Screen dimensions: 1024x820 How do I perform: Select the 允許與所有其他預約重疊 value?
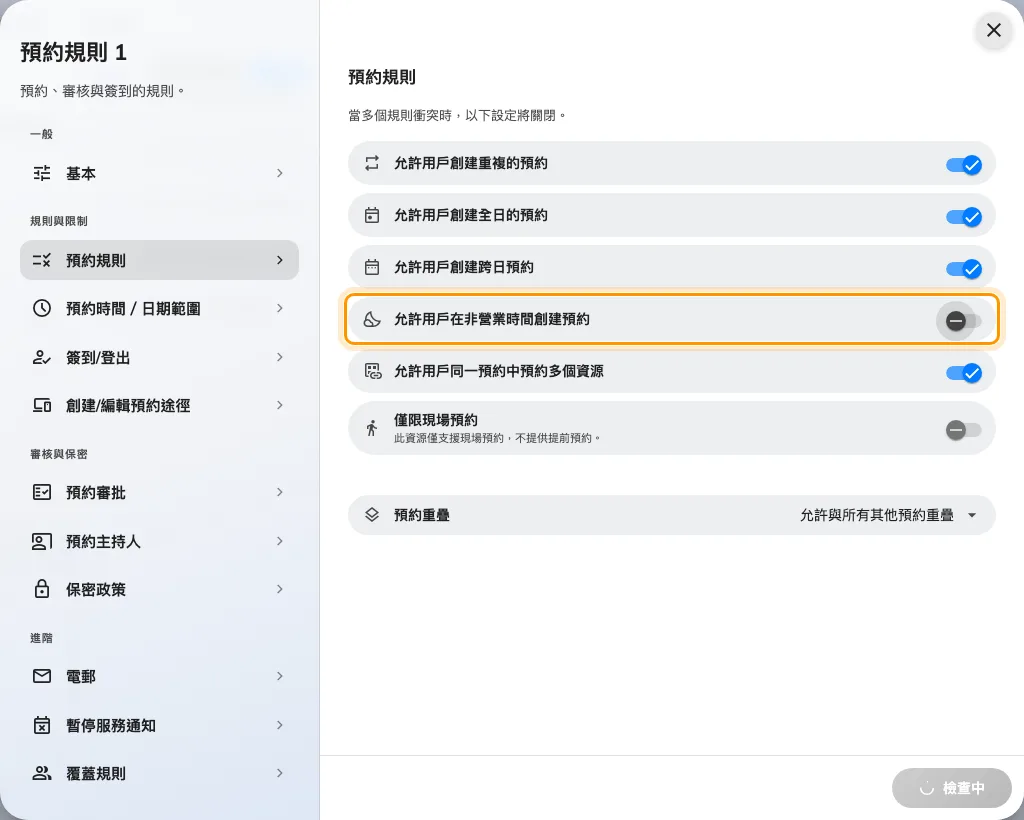tap(876, 515)
